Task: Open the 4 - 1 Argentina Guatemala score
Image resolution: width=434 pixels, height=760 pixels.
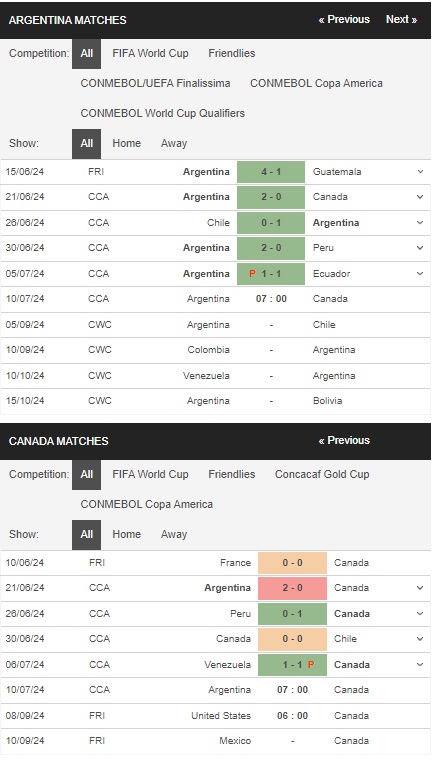Action: click(271, 172)
